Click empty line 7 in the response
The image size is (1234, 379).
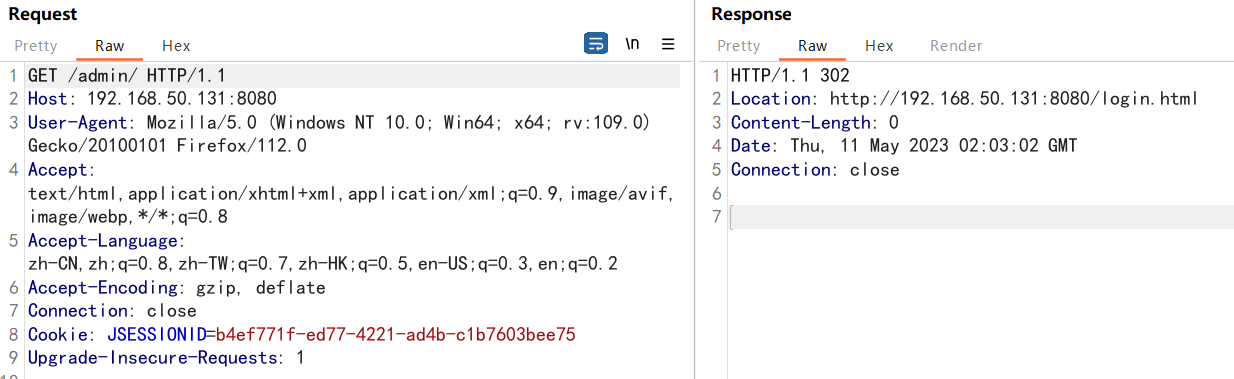pyautogui.click(x=982, y=217)
